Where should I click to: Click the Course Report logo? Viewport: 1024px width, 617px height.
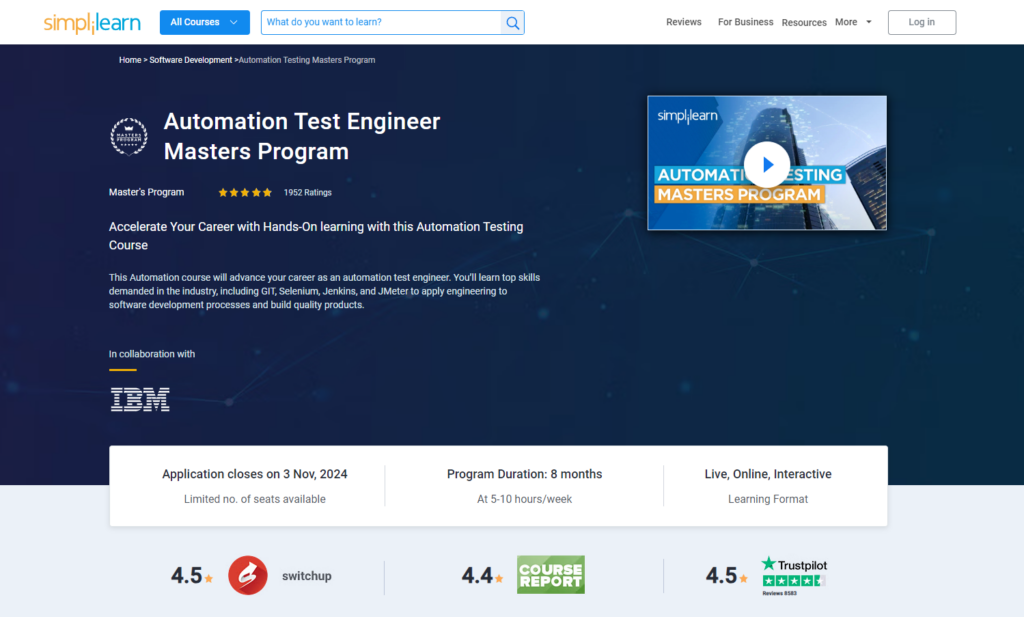click(x=551, y=575)
